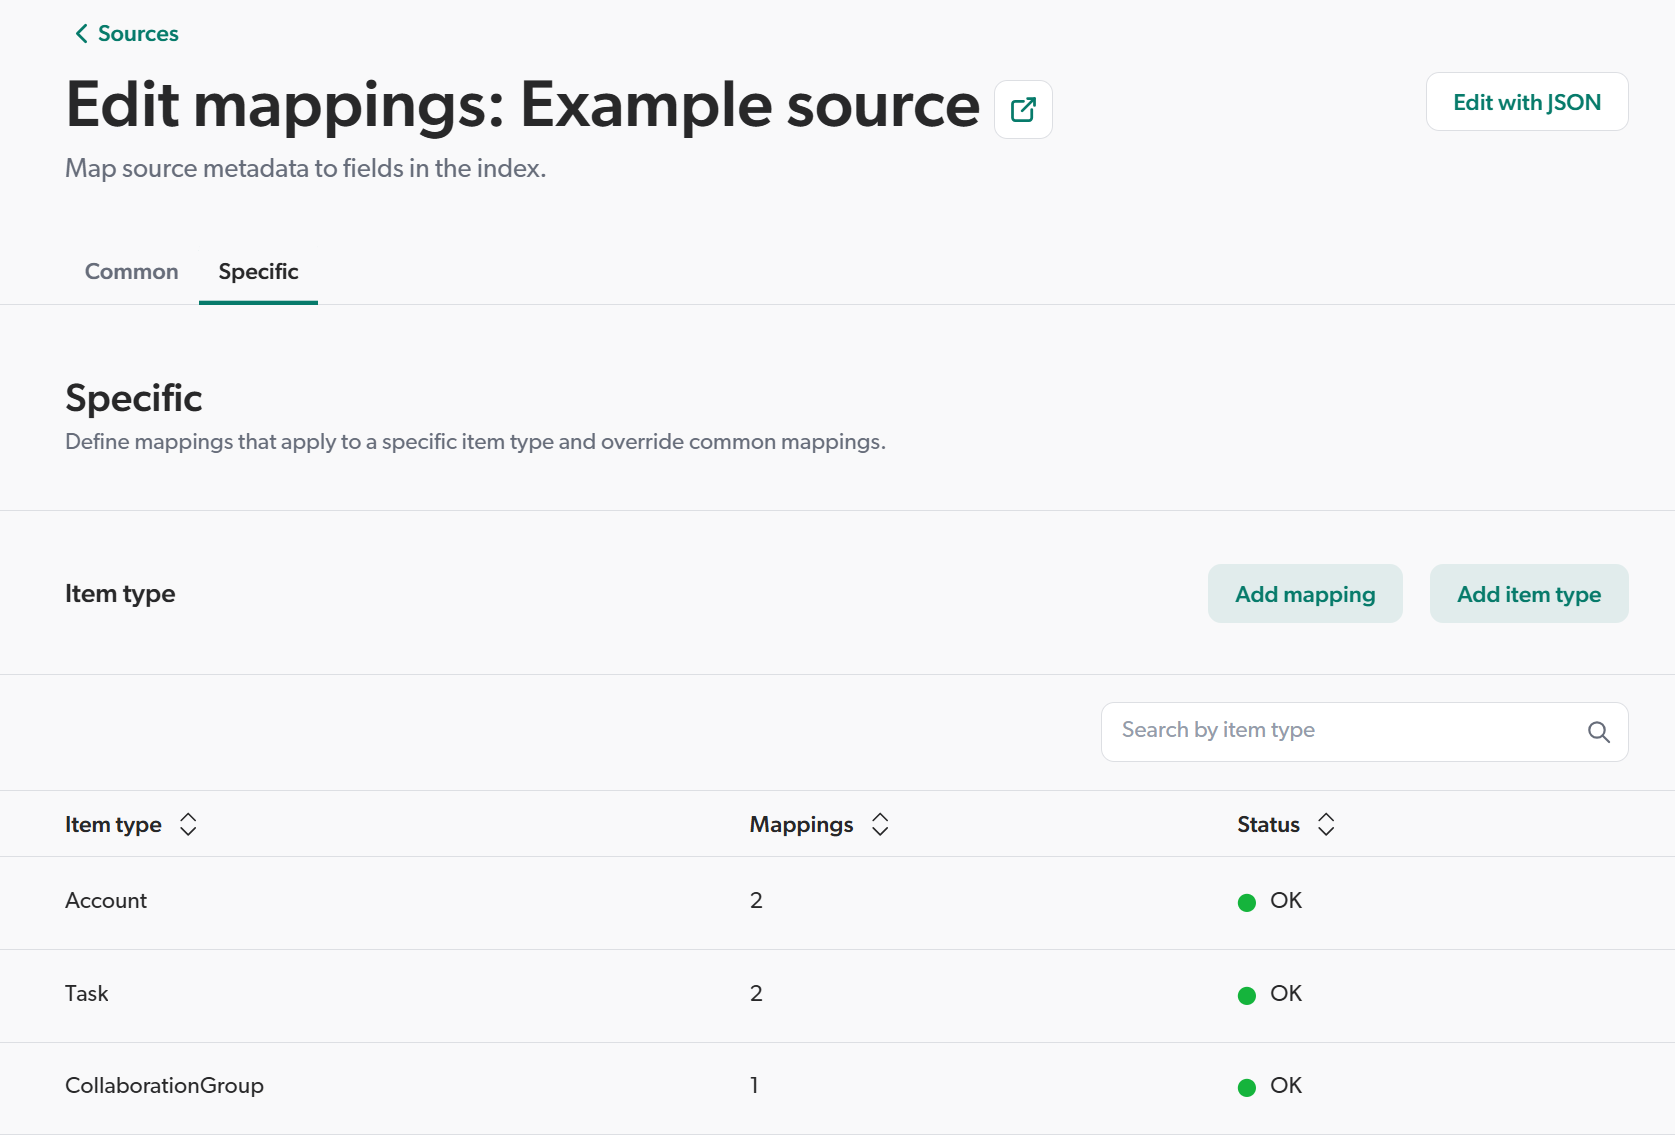Open source in new tab icon
This screenshot has height=1135, width=1675.
[1023, 109]
